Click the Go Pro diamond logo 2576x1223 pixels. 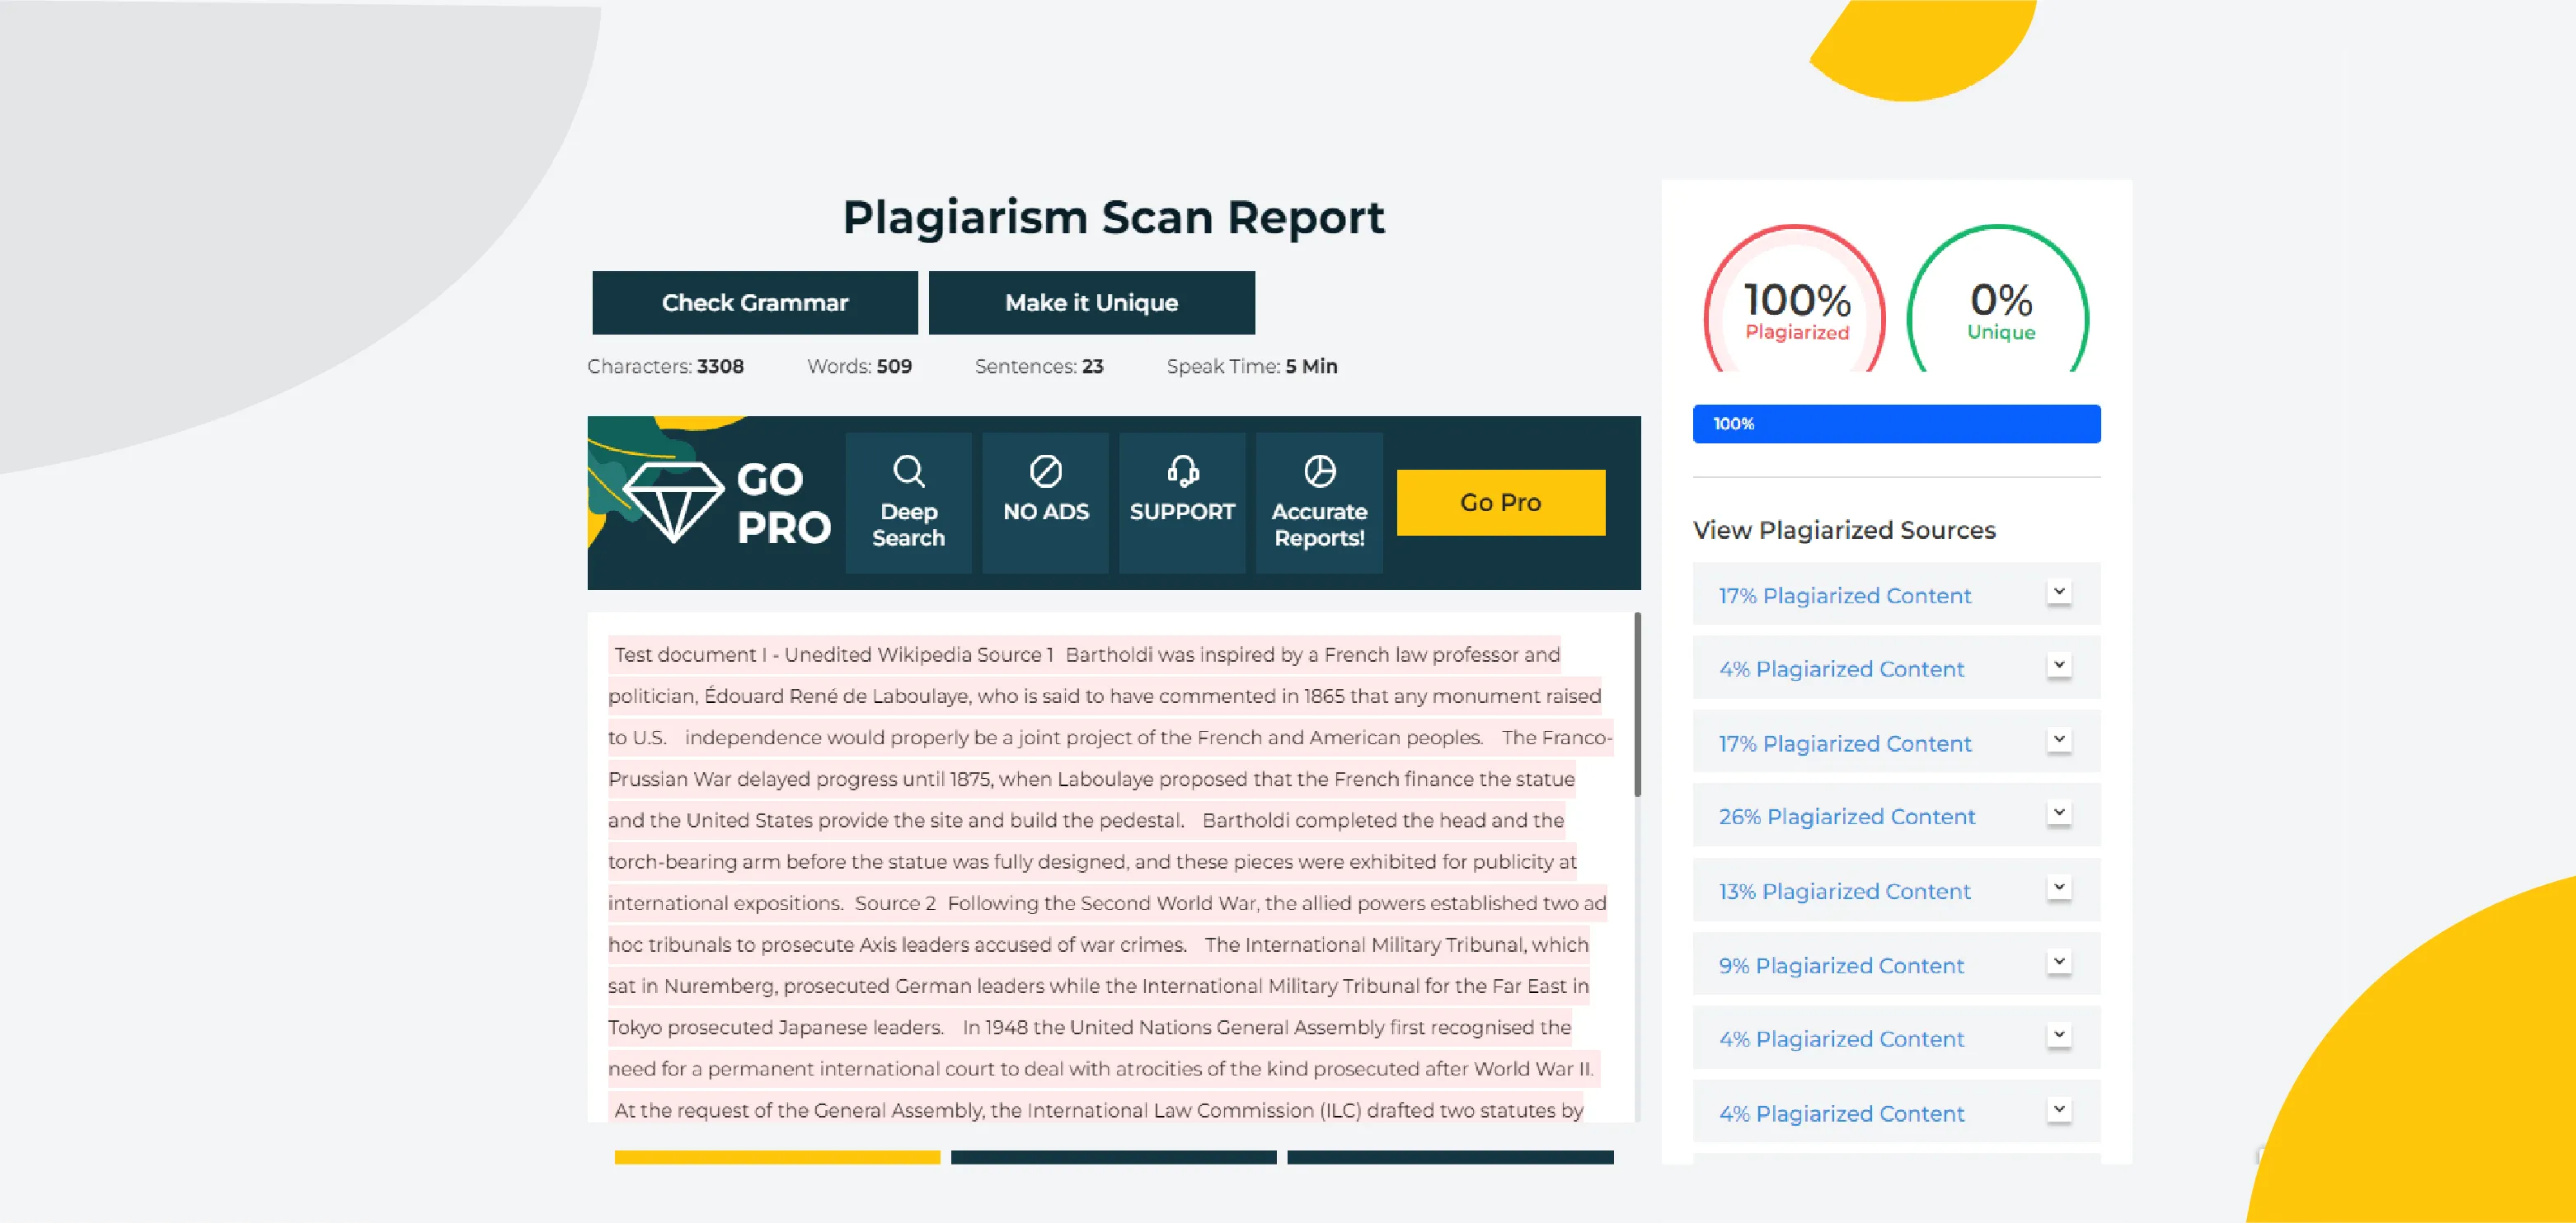tap(673, 502)
